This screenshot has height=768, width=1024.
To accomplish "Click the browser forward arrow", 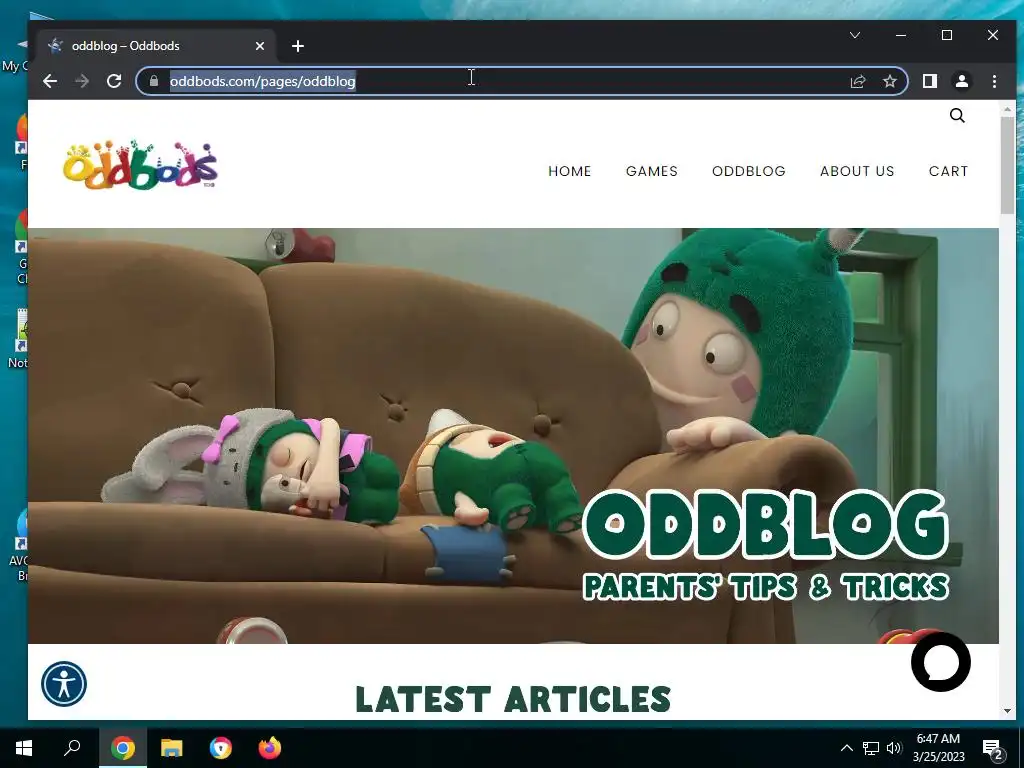I will point(82,81).
